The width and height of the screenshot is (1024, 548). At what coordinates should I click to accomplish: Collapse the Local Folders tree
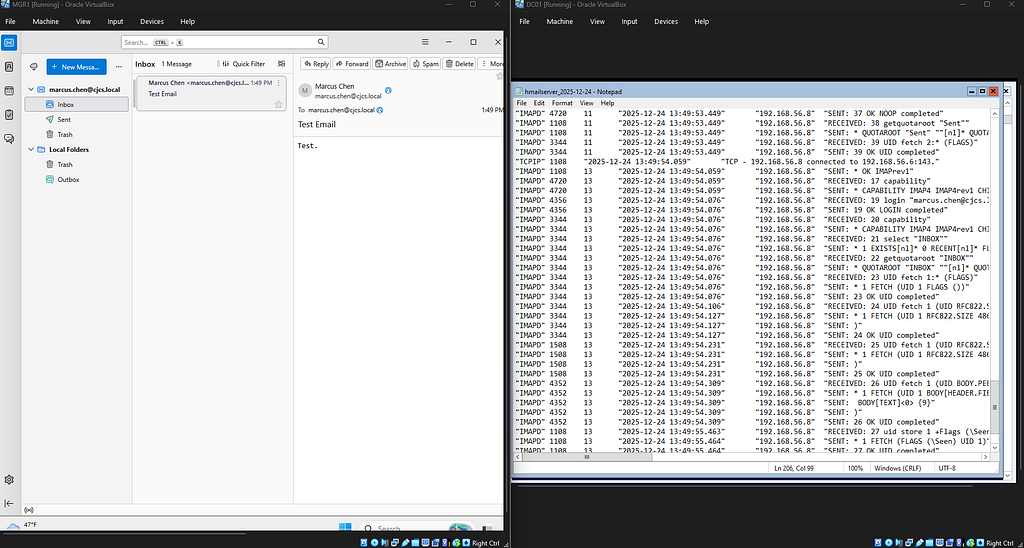point(30,150)
